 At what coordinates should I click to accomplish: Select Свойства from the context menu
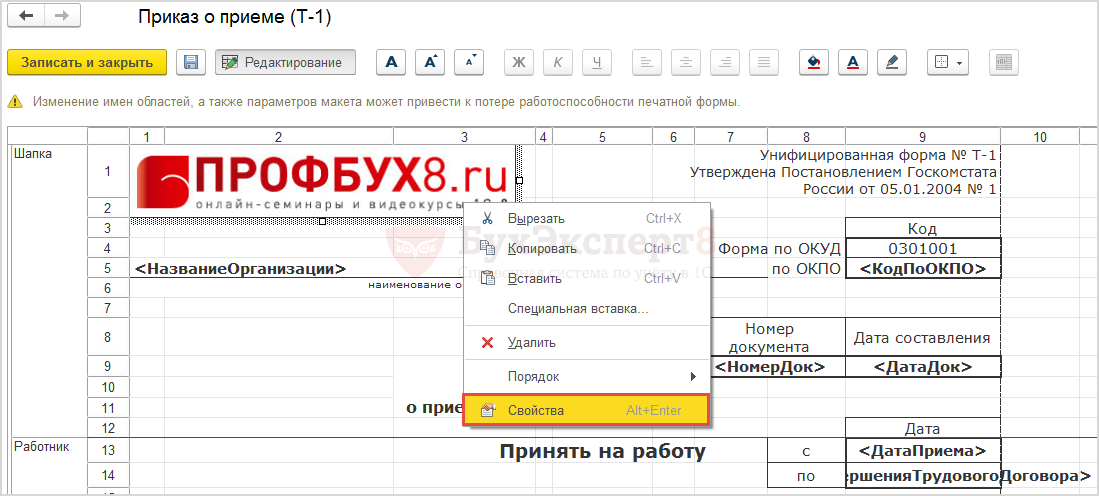pyautogui.click(x=586, y=411)
